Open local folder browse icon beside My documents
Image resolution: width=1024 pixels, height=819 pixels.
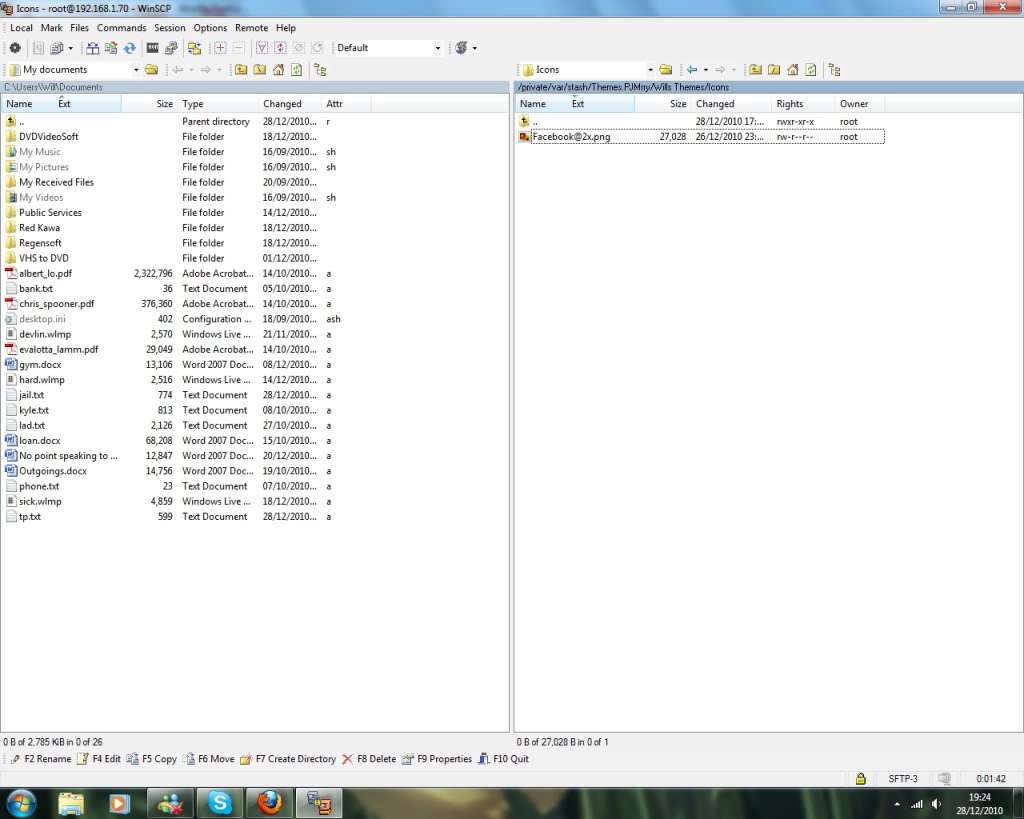click(152, 69)
